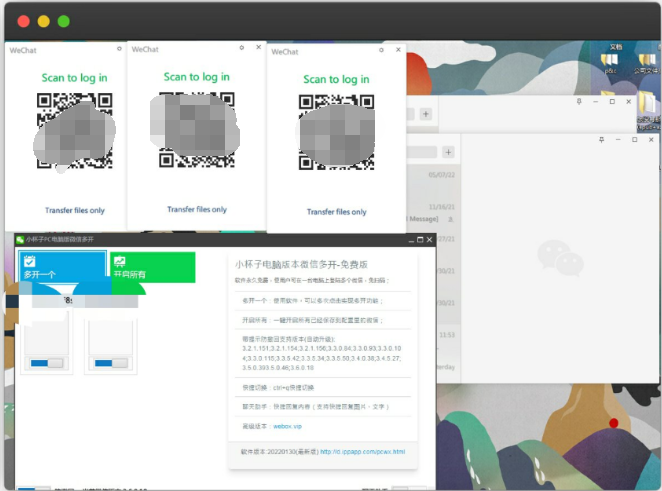Click Transfer files only in the leftmost login window
Image resolution: width=662 pixels, height=491 pixels.
coord(75,211)
